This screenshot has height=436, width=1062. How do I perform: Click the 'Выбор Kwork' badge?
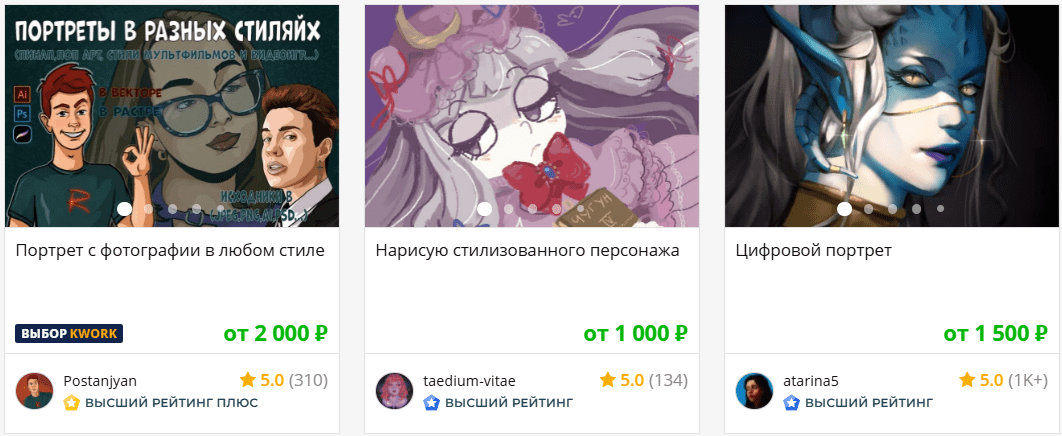tap(69, 334)
